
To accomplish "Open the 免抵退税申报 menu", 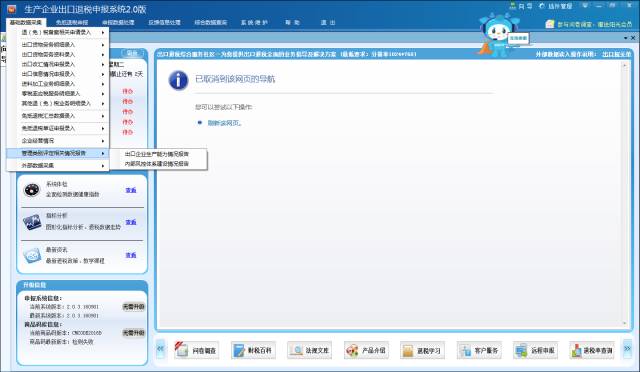I will click(72, 22).
